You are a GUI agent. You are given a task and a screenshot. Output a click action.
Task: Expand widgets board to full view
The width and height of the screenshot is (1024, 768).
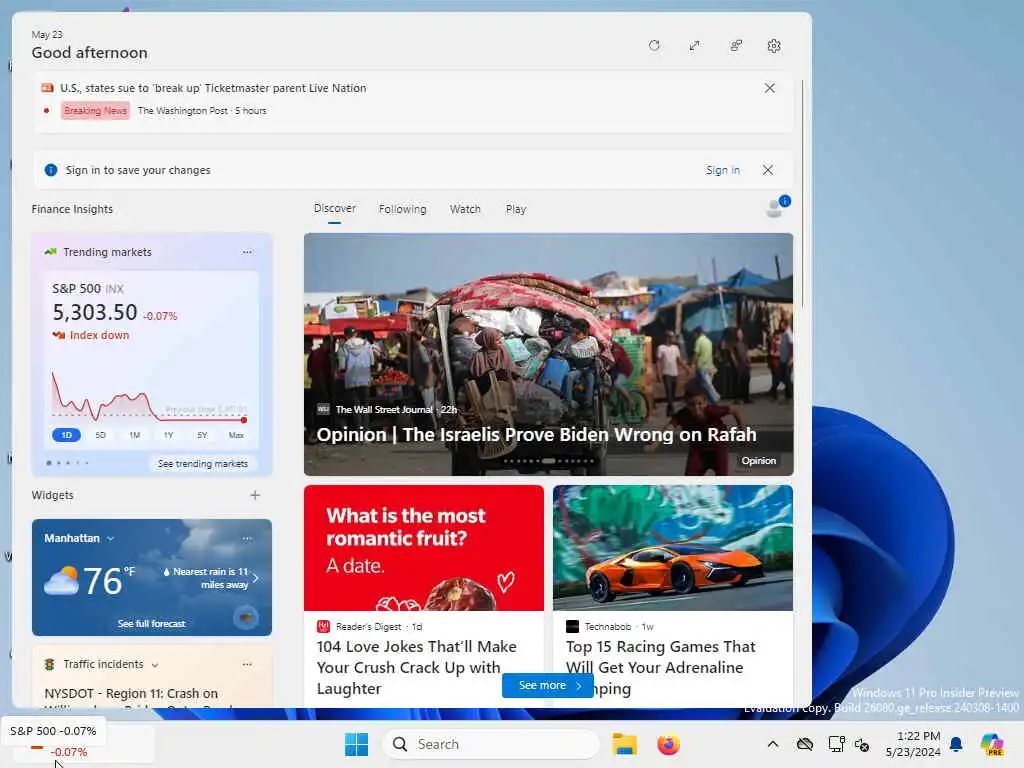click(x=694, y=46)
